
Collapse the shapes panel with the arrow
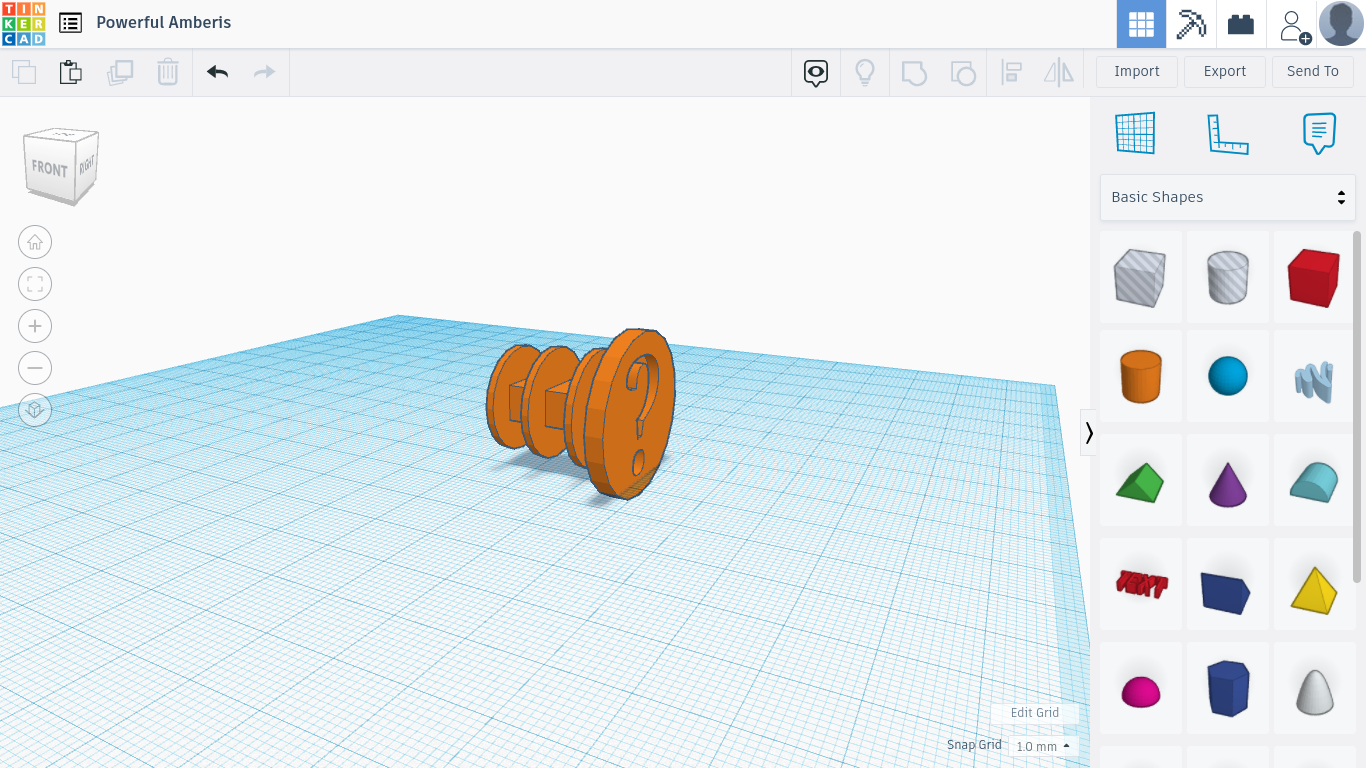pyautogui.click(x=1089, y=433)
